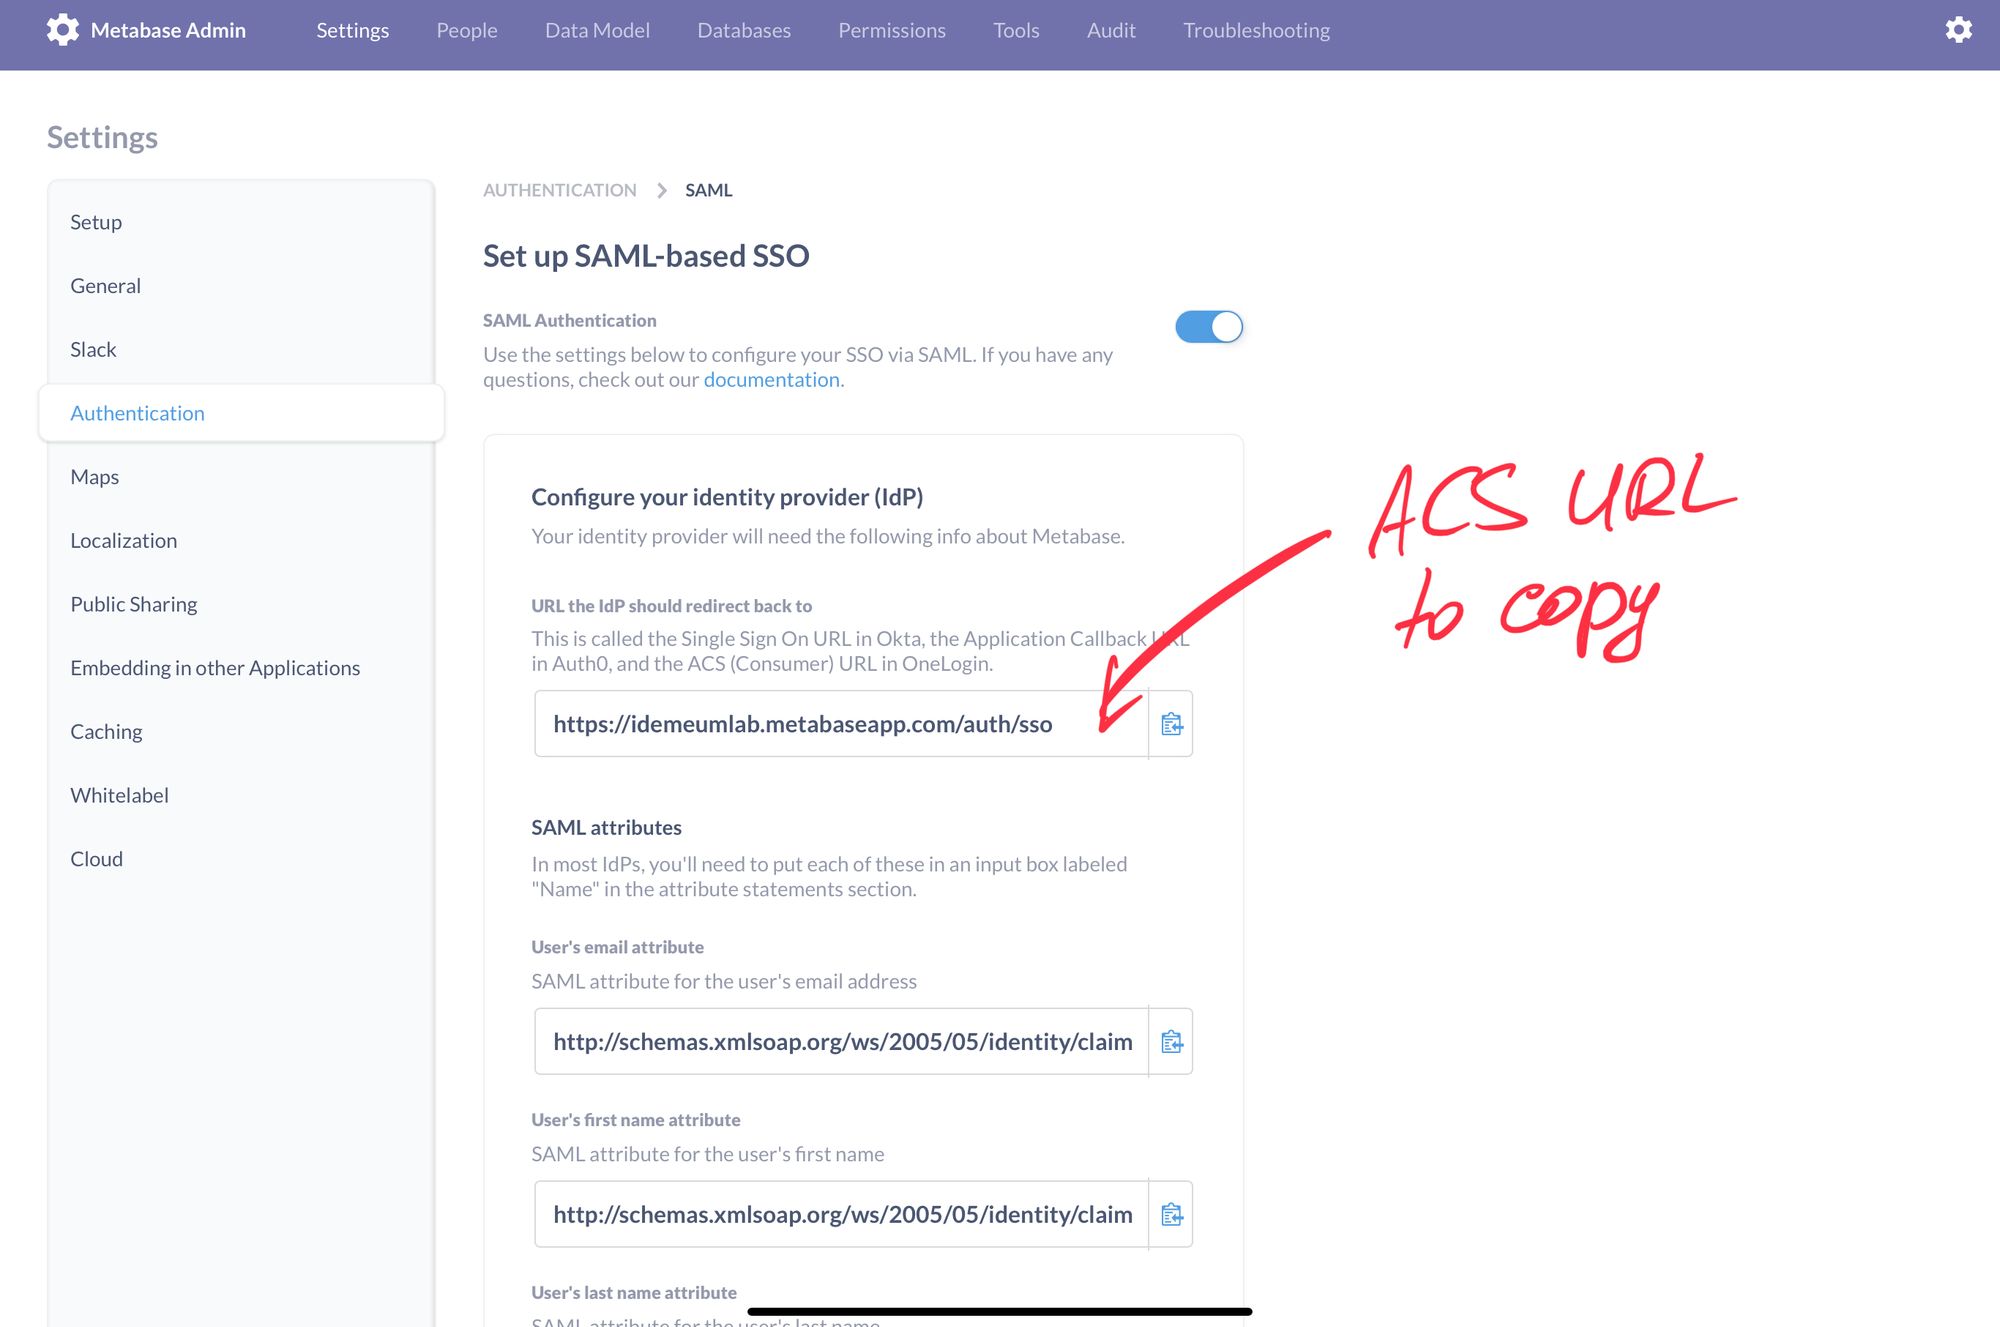Click the "User's last name attribute" label
The width and height of the screenshot is (2000, 1327).
(634, 1293)
